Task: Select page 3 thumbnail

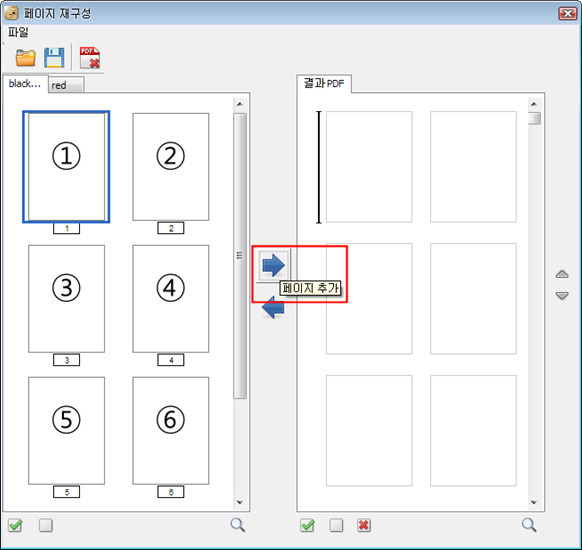Action: pos(66,298)
